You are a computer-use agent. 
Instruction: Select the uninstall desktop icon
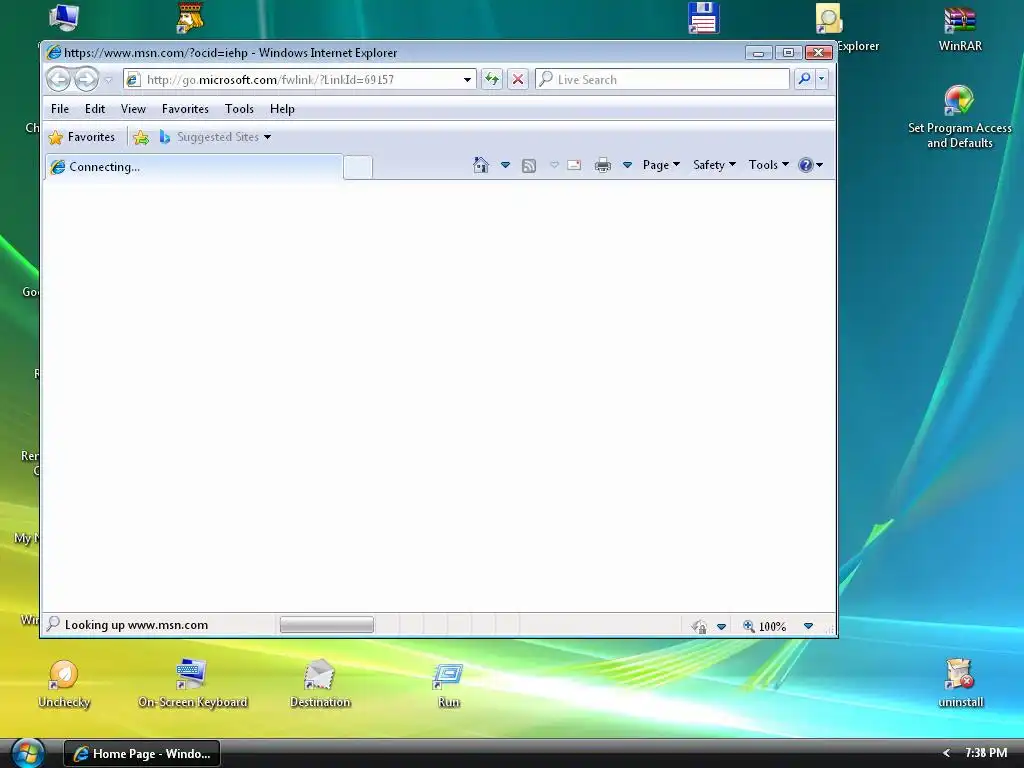pyautogui.click(x=960, y=683)
